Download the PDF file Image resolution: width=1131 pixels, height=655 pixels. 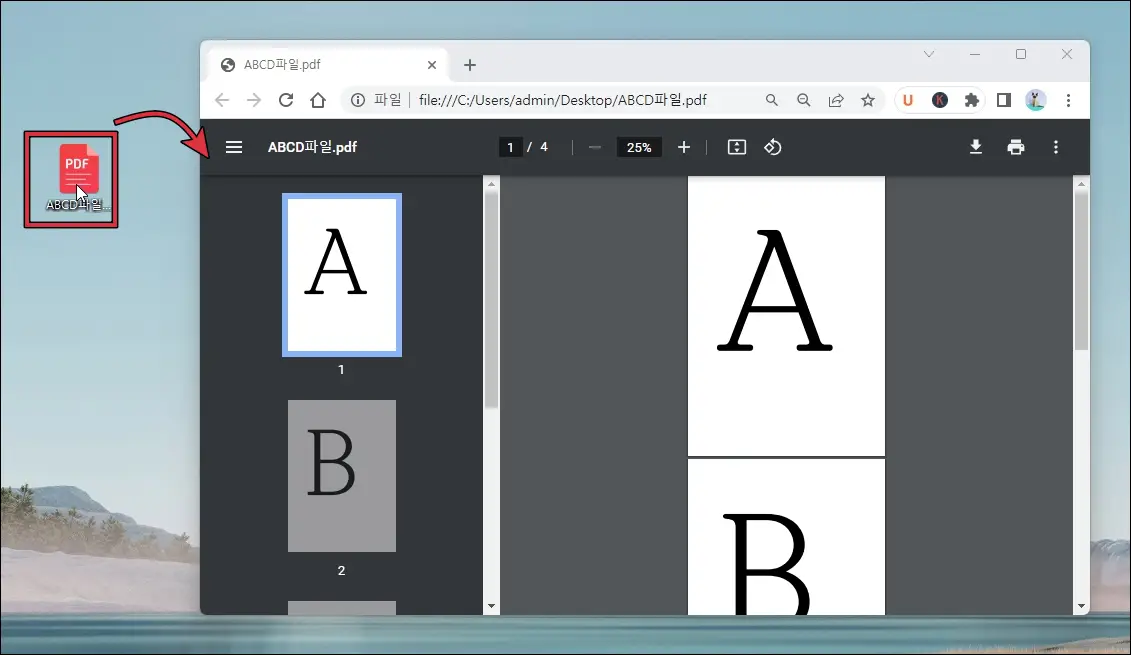point(976,147)
